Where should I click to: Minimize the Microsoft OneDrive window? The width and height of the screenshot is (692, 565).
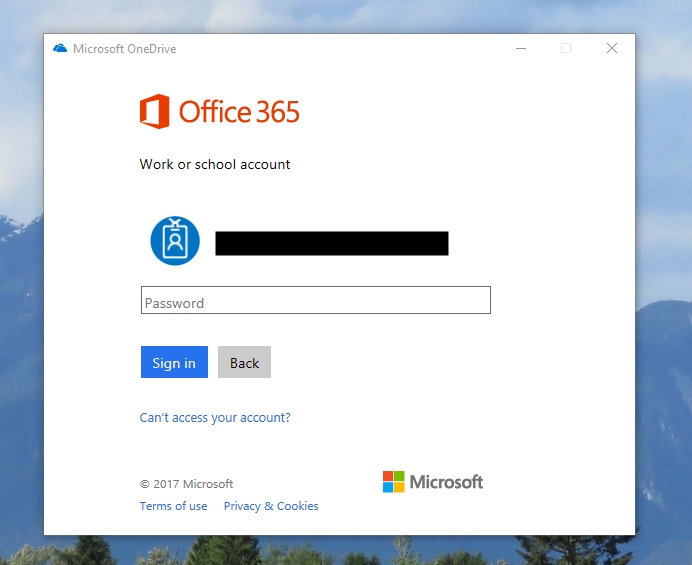coord(521,48)
